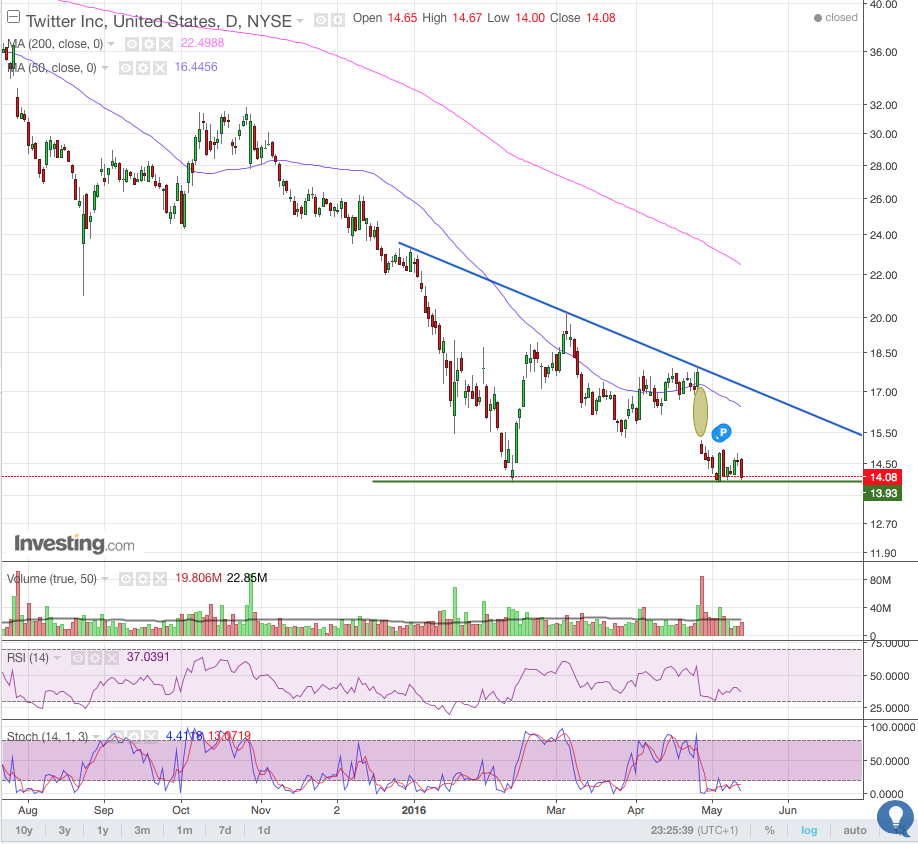
Task: Select the 3y time range
Action: tap(64, 830)
